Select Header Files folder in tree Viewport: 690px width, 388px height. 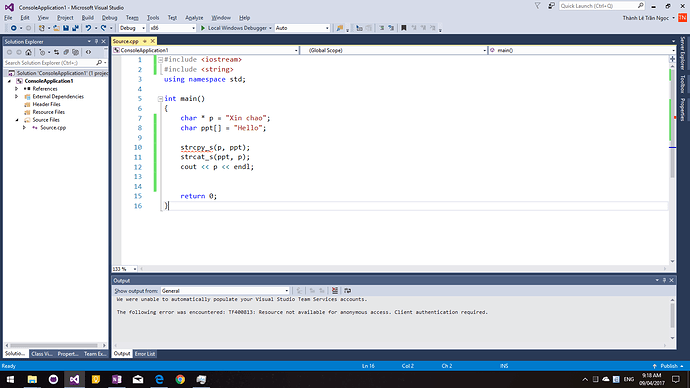pos(46,105)
